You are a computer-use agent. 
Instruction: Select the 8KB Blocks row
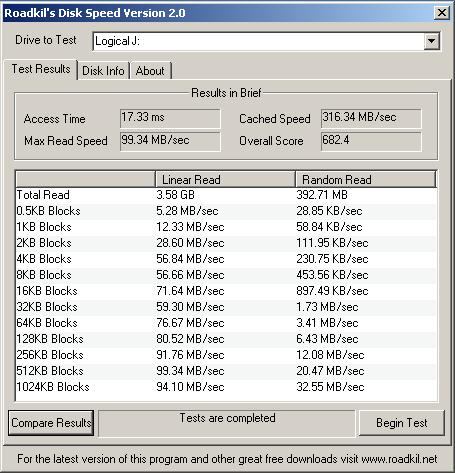(x=226, y=275)
